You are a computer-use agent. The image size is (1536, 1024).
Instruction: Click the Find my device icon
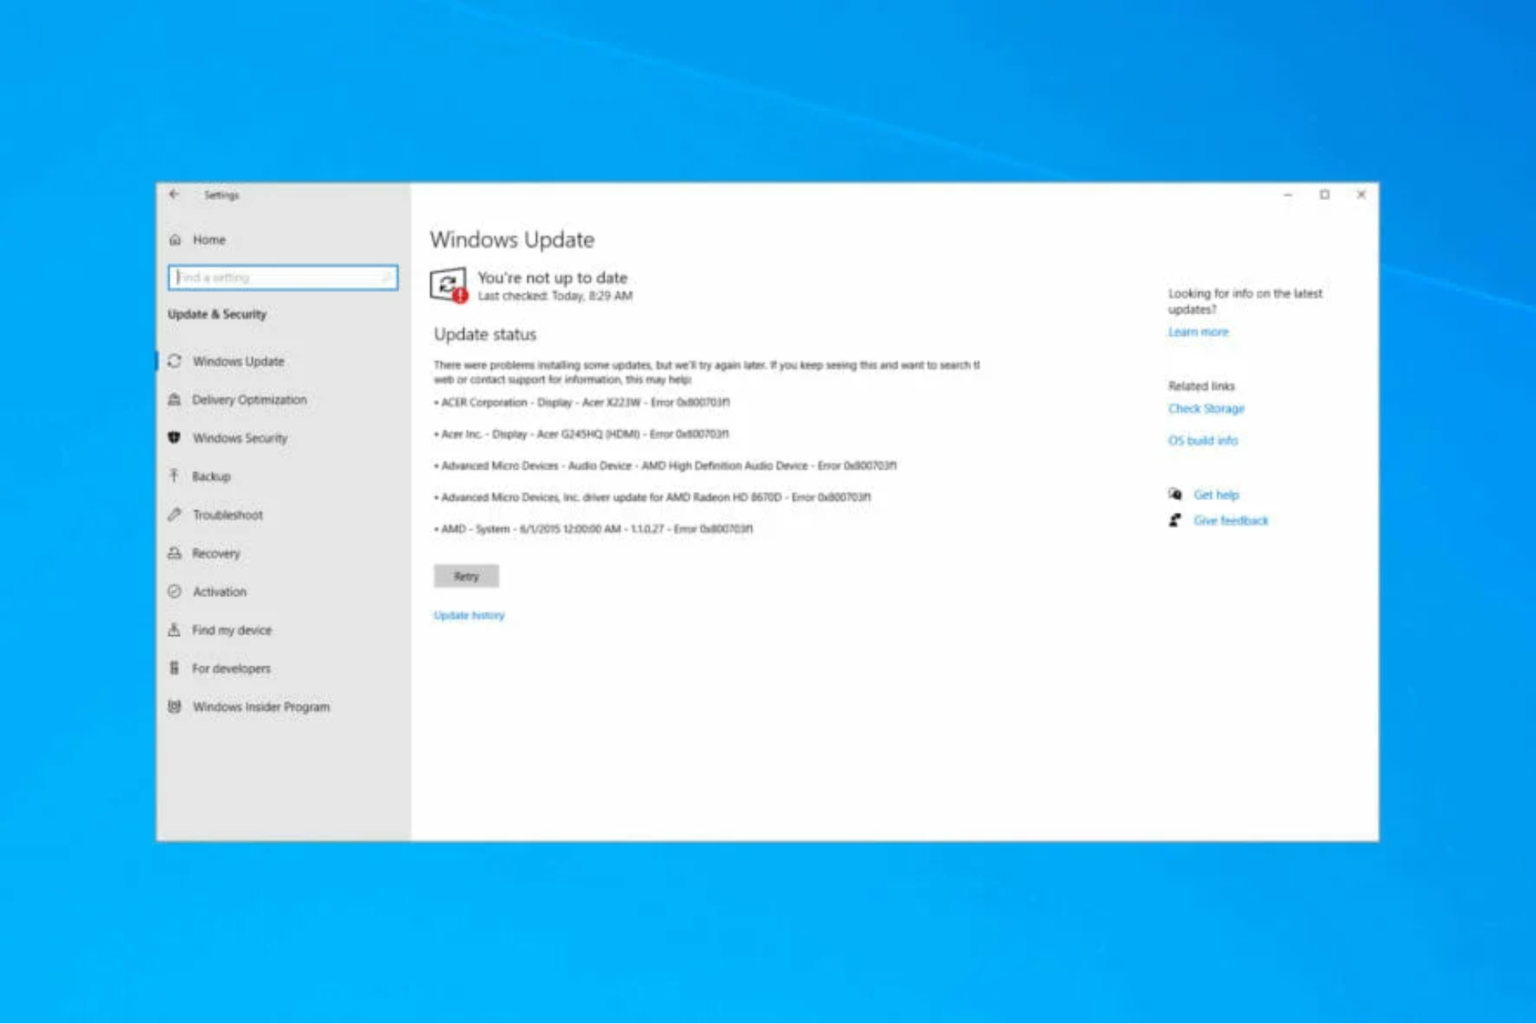point(176,630)
